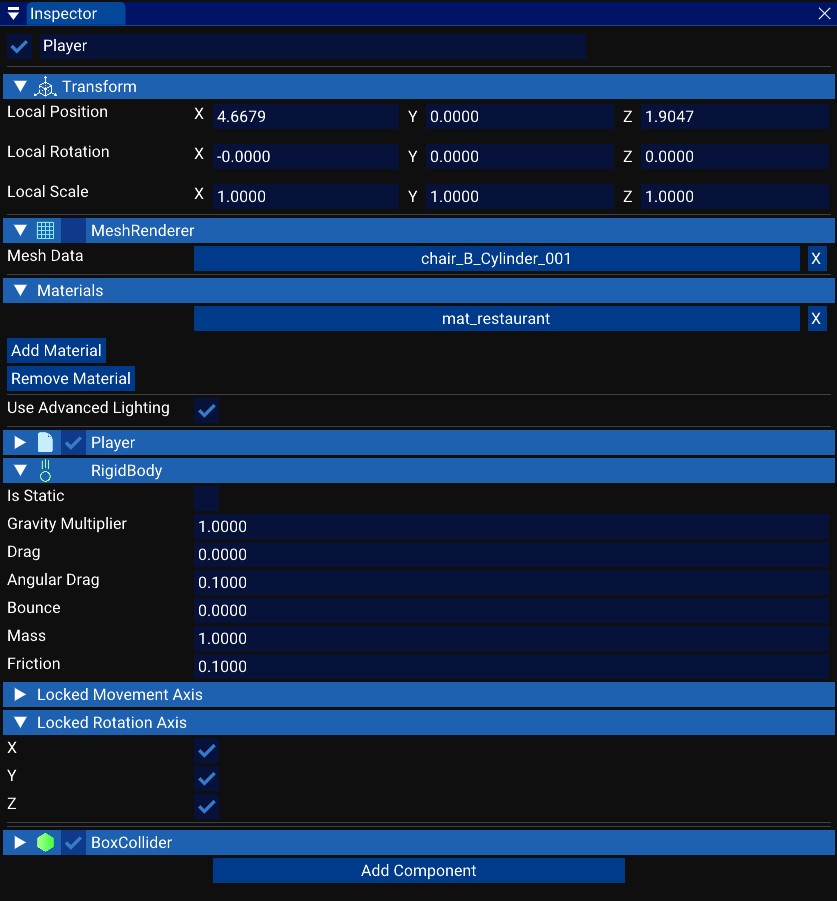Expand Locked Movement Axis
Screen dimensions: 837x901
pos(20,694)
